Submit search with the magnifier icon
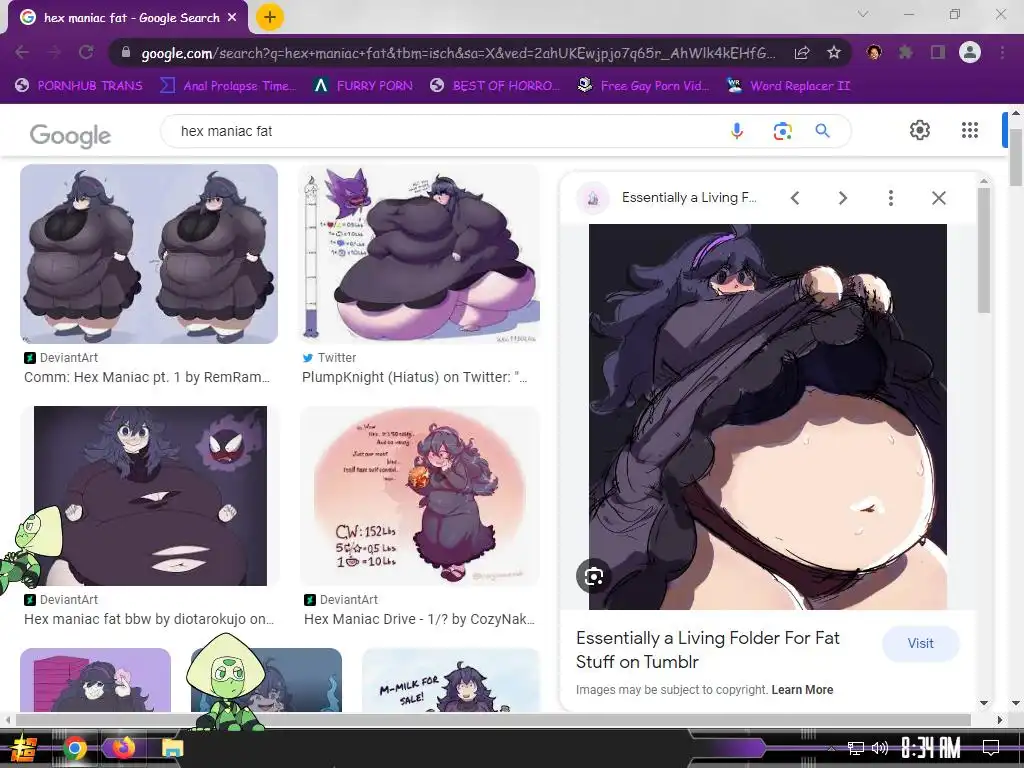 tap(823, 131)
